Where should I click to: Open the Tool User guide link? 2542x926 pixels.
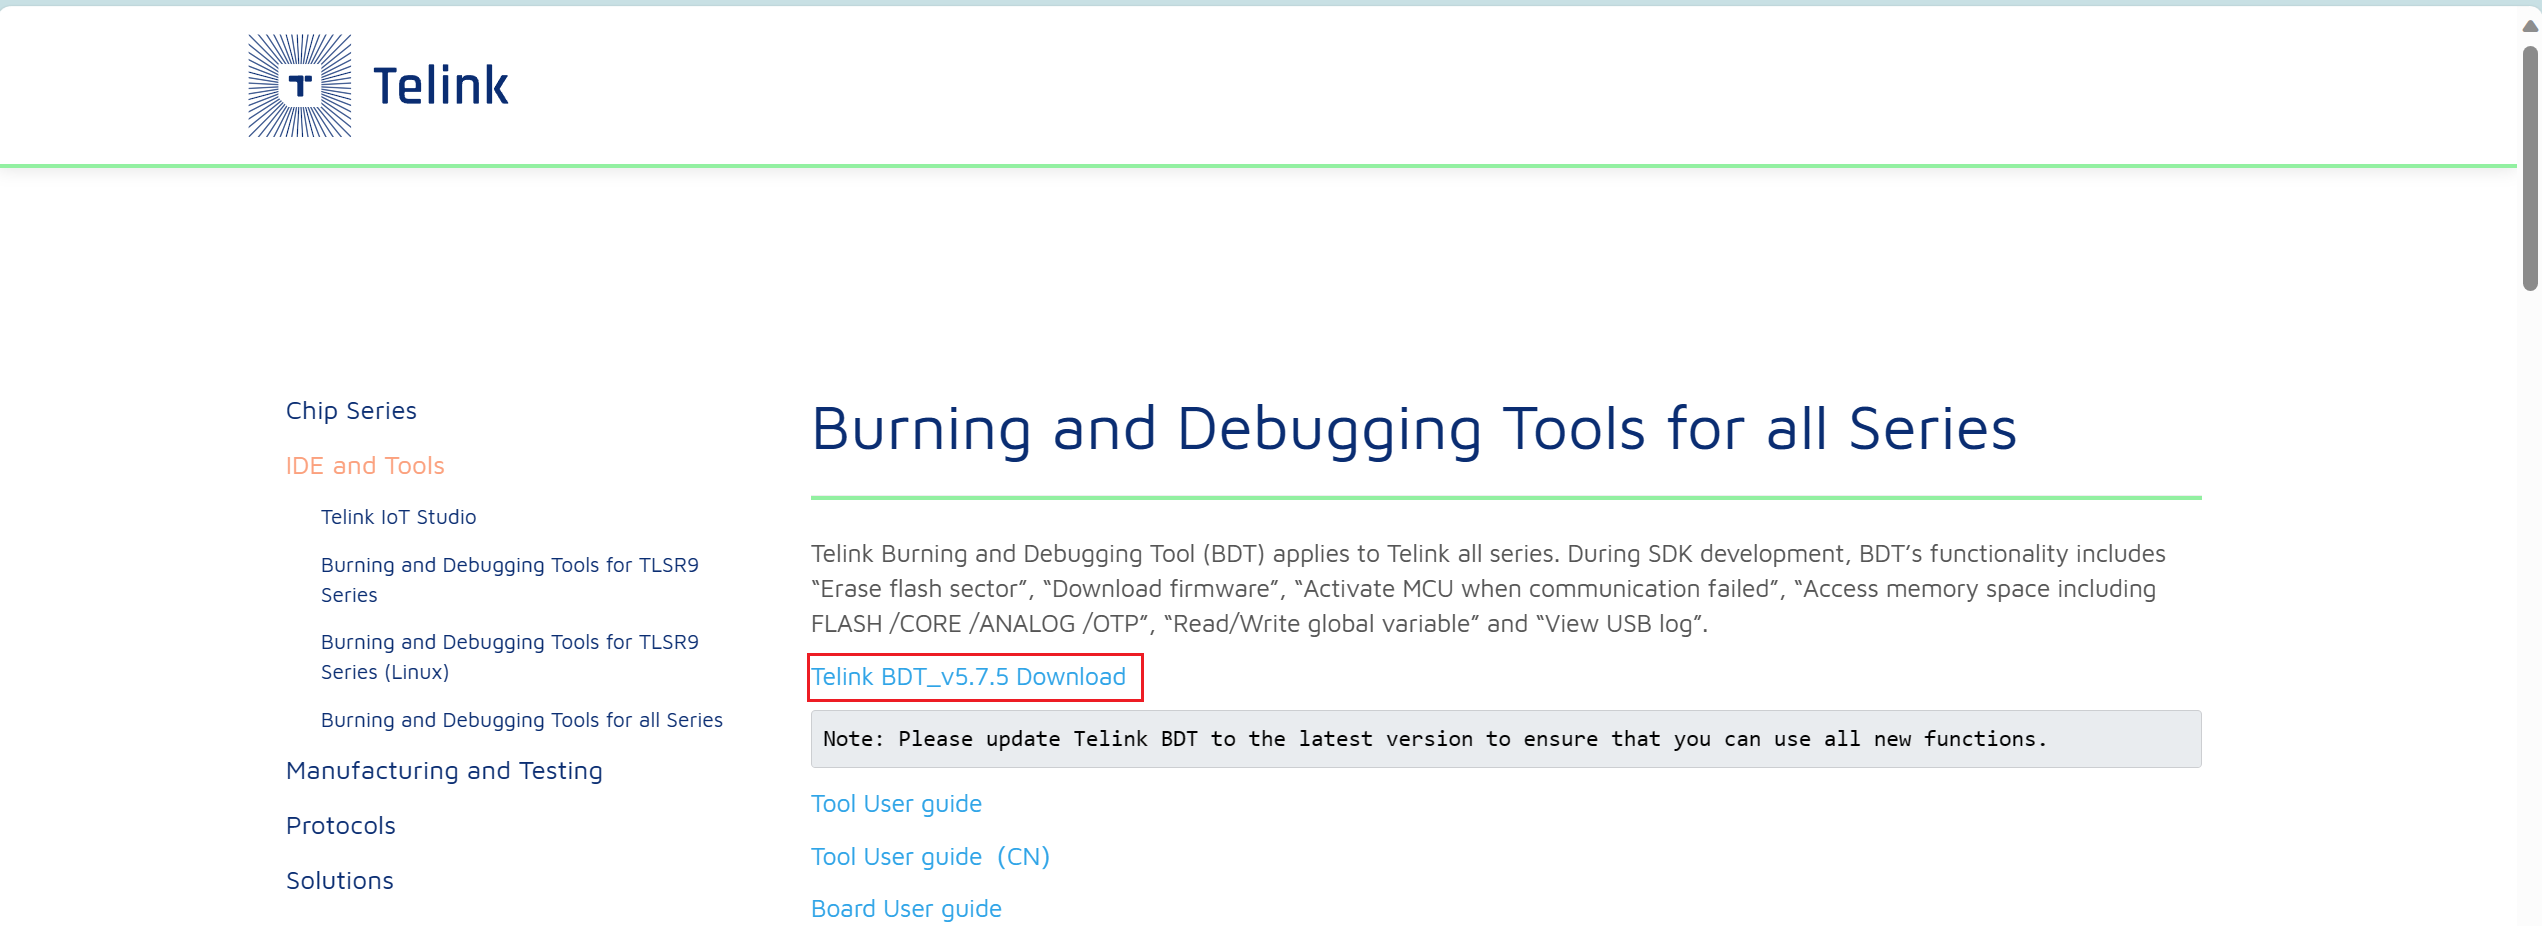[x=896, y=804]
